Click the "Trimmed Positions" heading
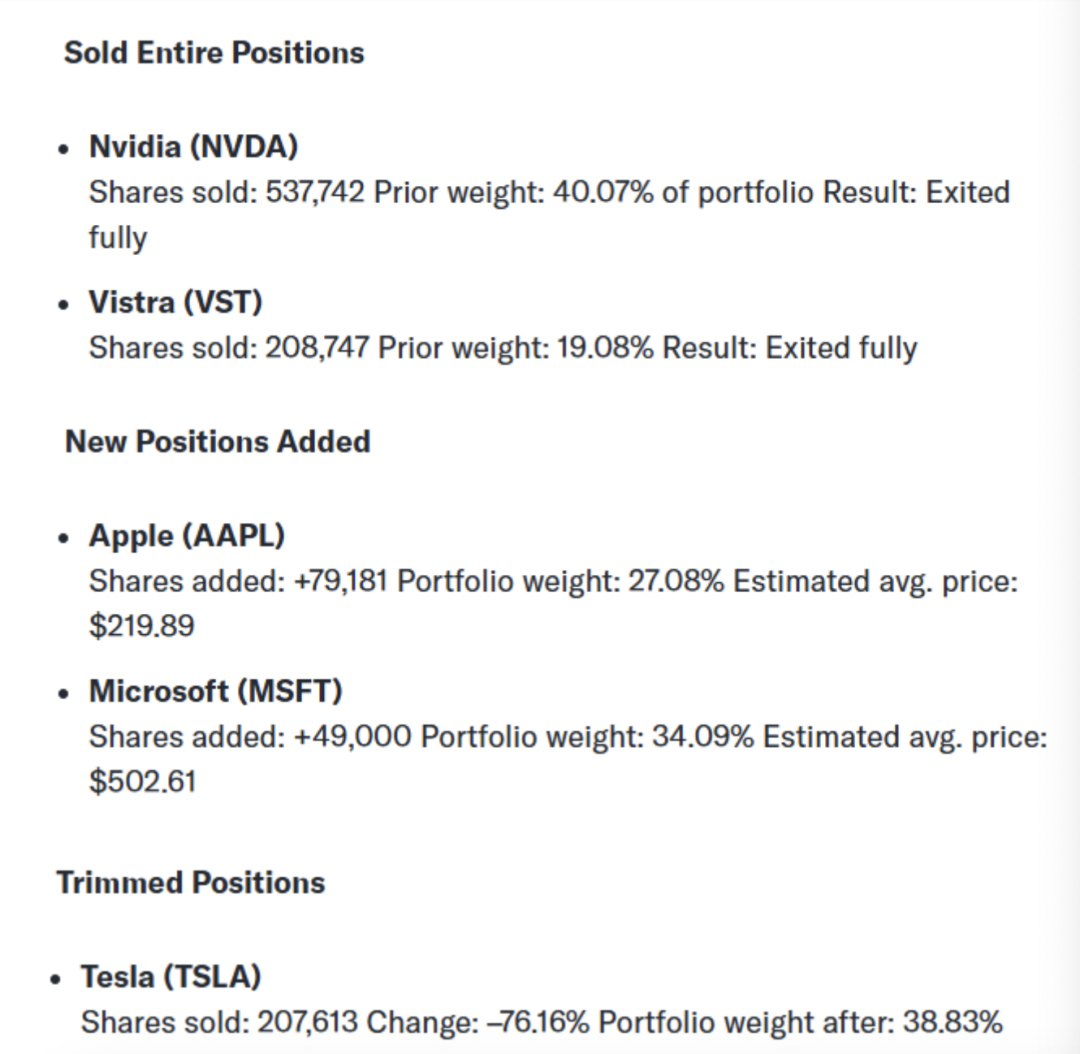Screen dimensions: 1080x1054 [190, 883]
